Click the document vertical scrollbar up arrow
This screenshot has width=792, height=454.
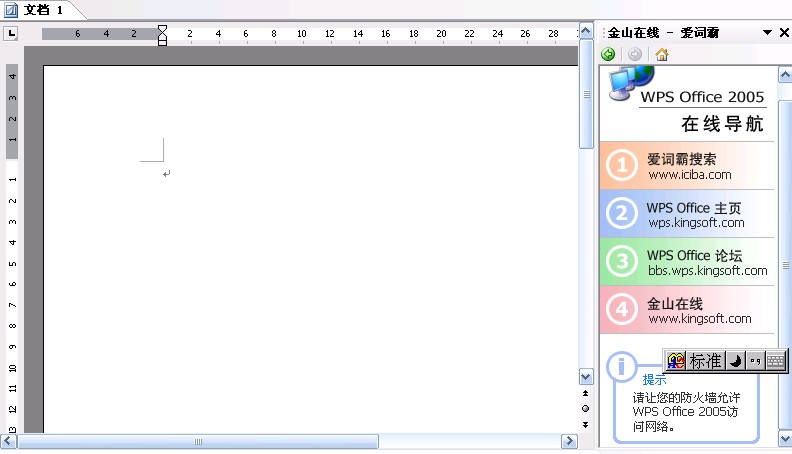point(586,31)
